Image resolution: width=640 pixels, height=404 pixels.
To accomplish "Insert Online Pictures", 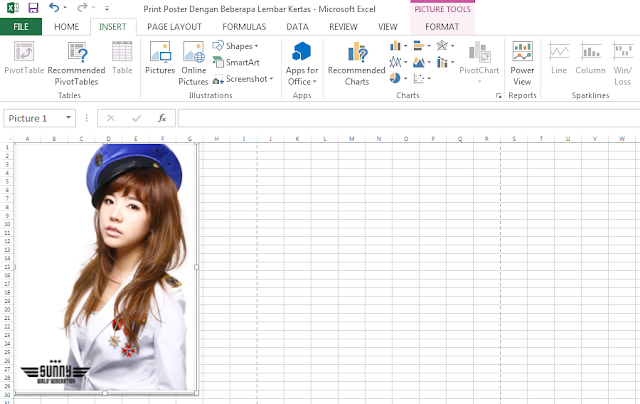I will click(x=193, y=64).
